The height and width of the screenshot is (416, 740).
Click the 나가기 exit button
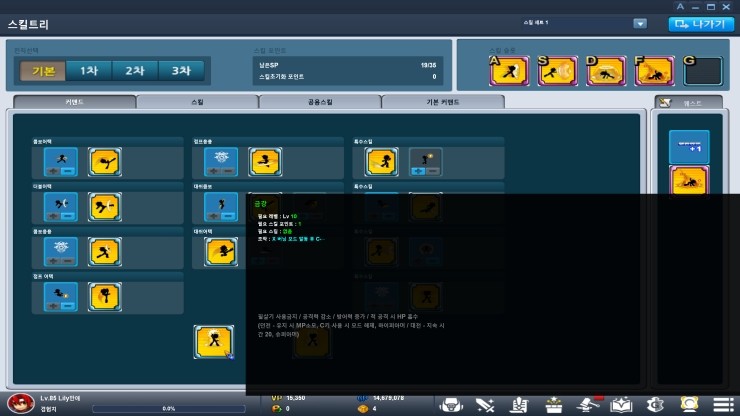pos(701,24)
